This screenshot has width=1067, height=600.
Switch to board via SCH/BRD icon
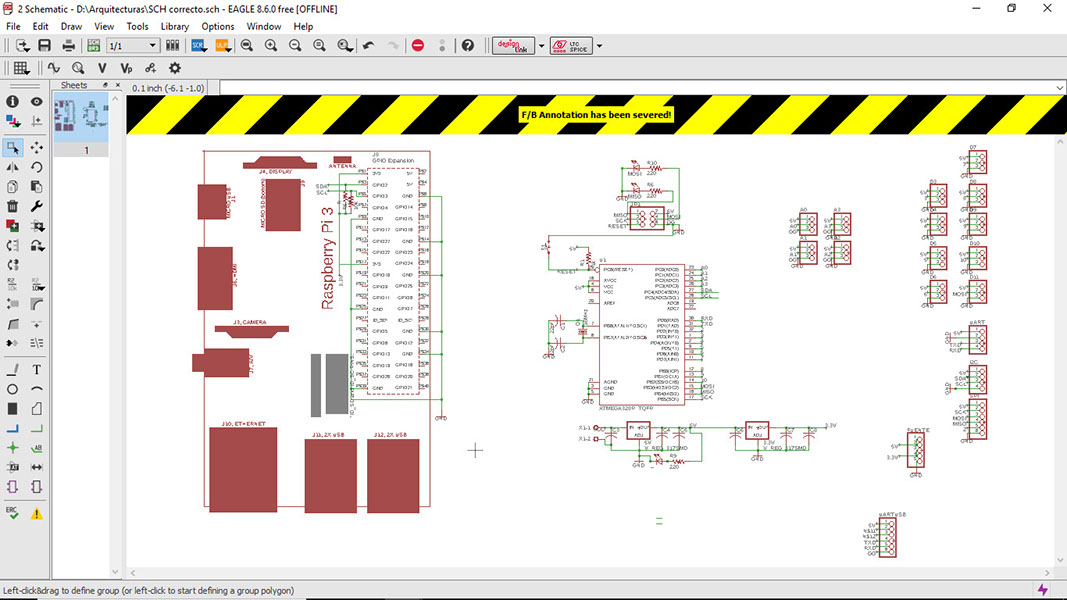pos(93,46)
